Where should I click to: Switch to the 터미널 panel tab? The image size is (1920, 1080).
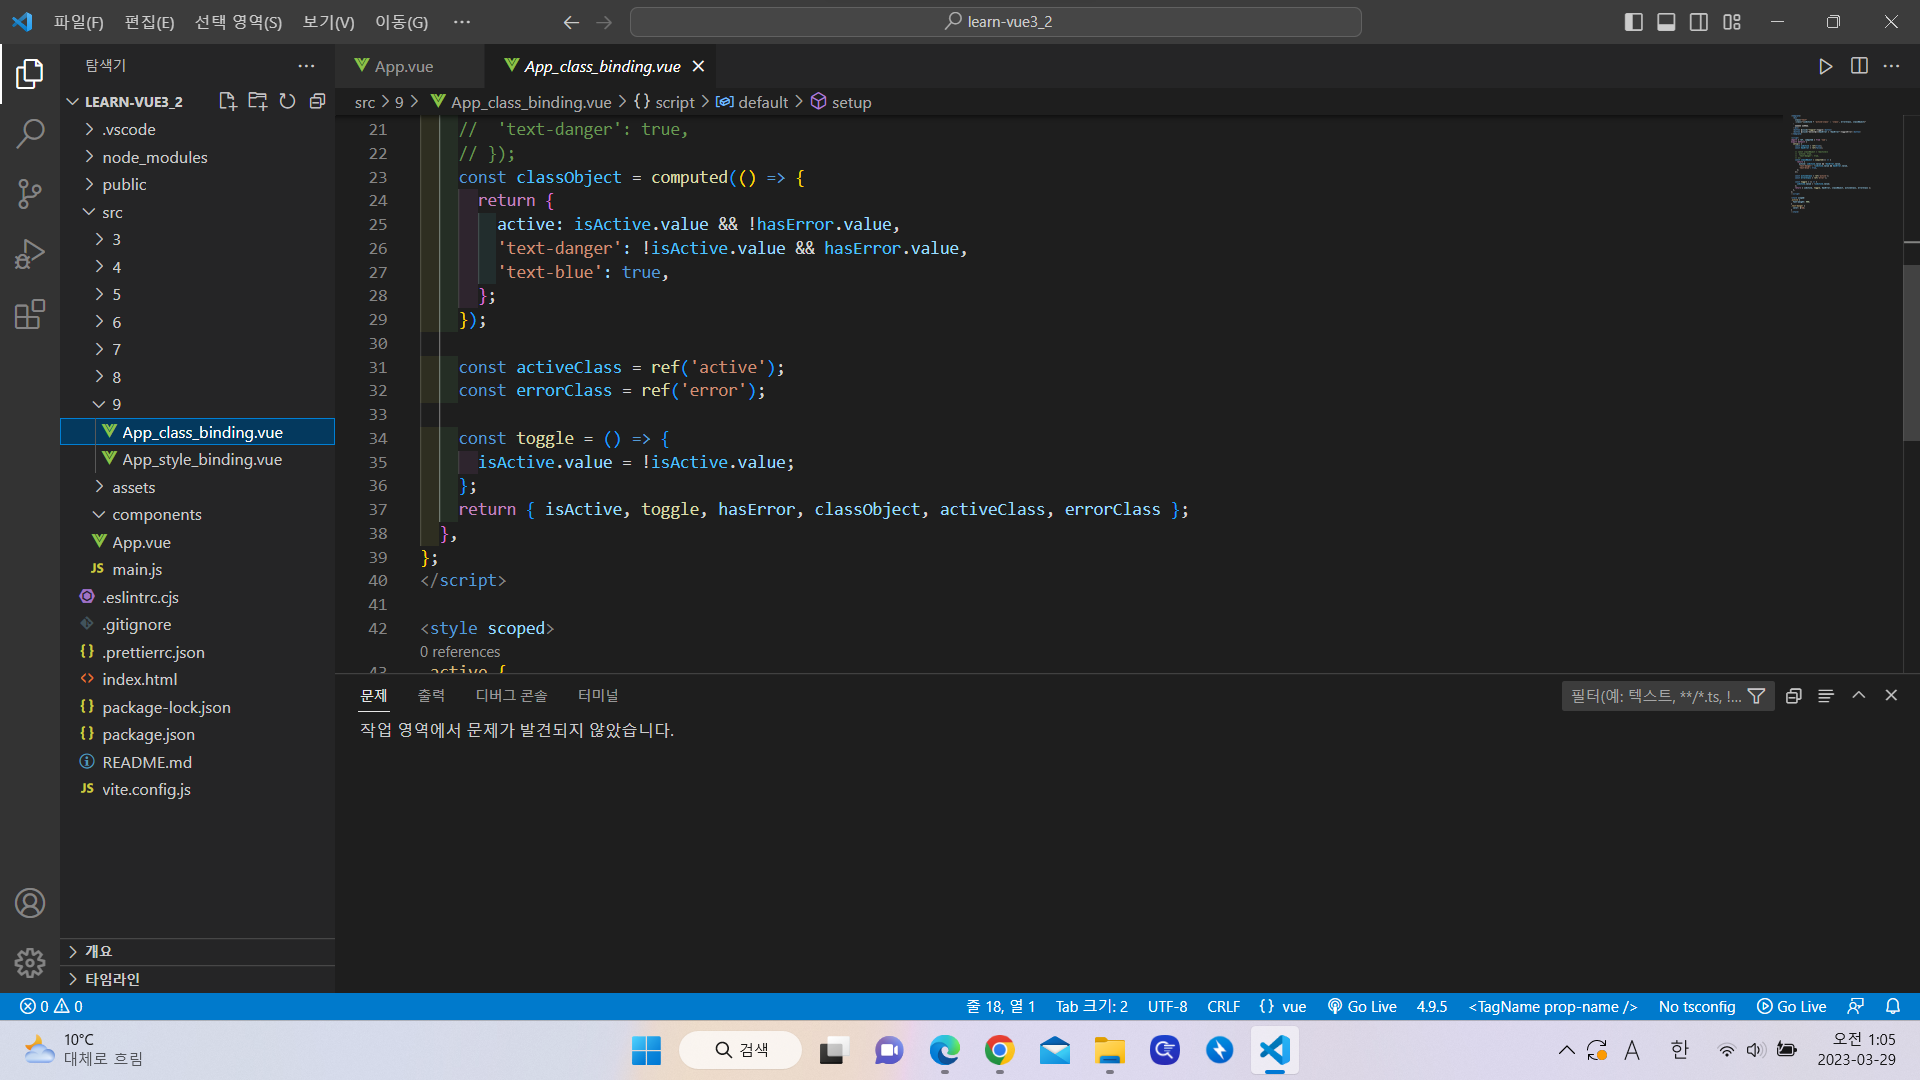[597, 696]
